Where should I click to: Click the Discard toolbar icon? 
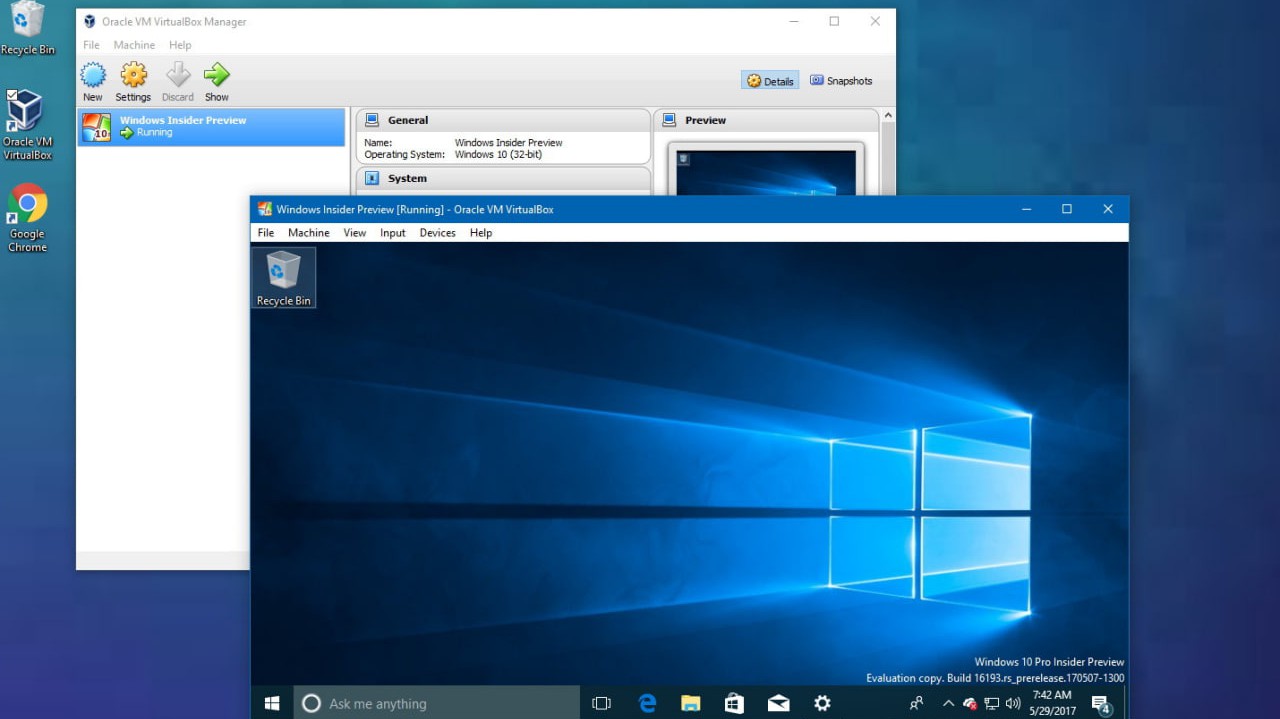pyautogui.click(x=178, y=76)
